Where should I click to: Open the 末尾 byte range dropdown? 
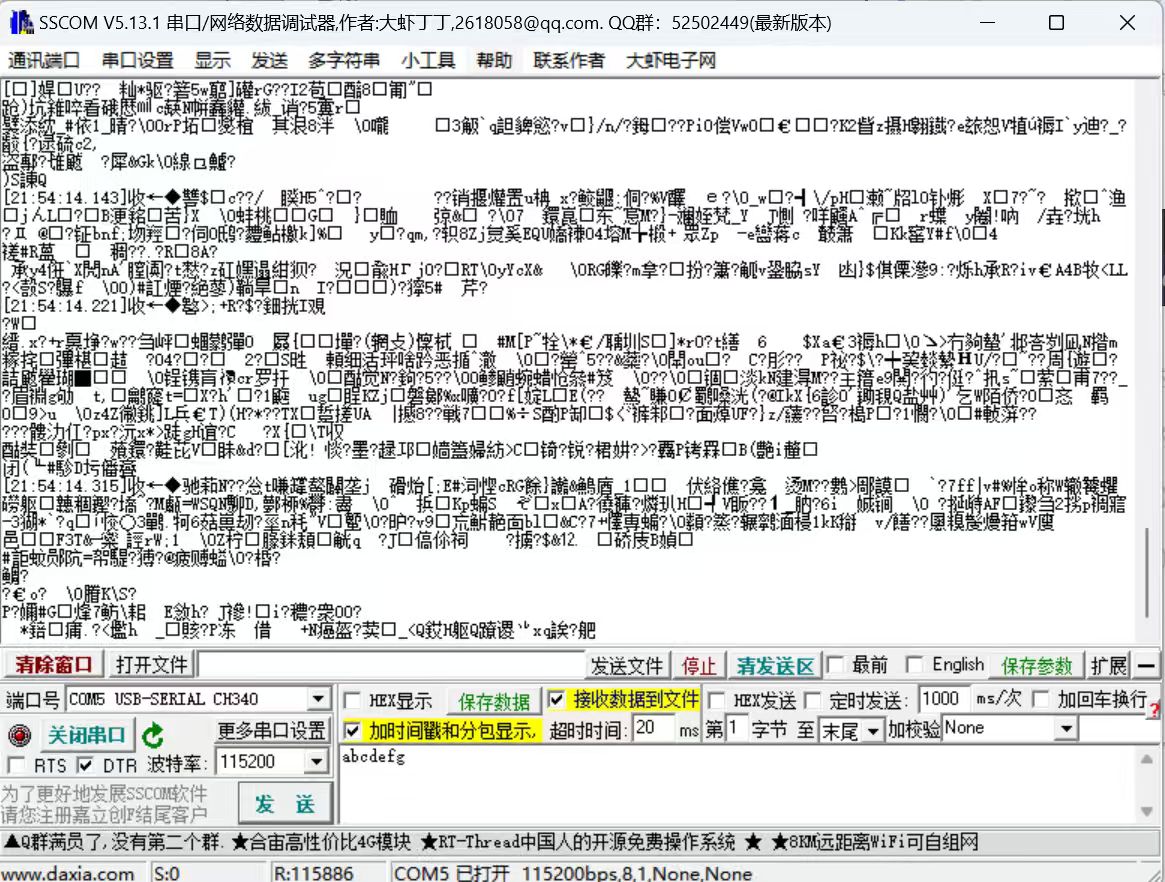(x=874, y=731)
